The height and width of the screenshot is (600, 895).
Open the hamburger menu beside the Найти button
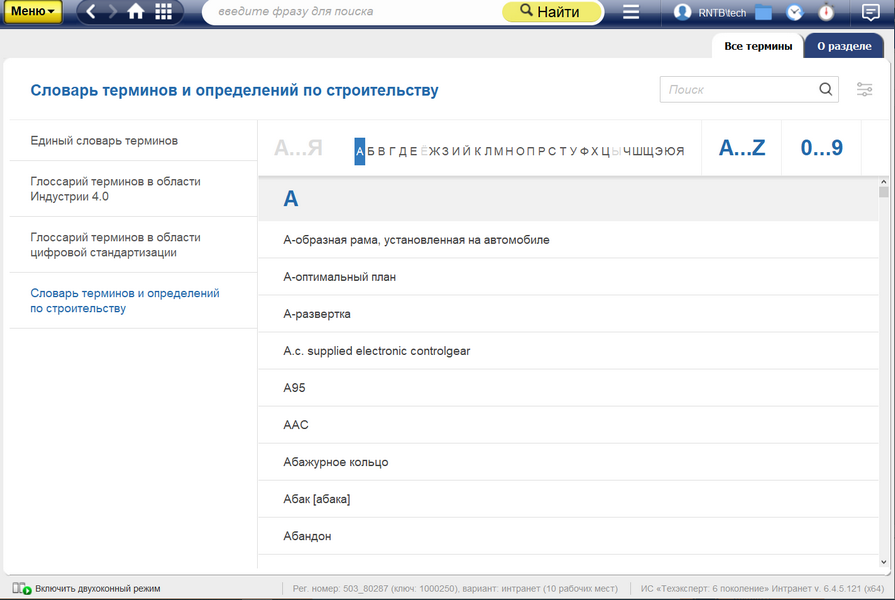pyautogui.click(x=631, y=12)
